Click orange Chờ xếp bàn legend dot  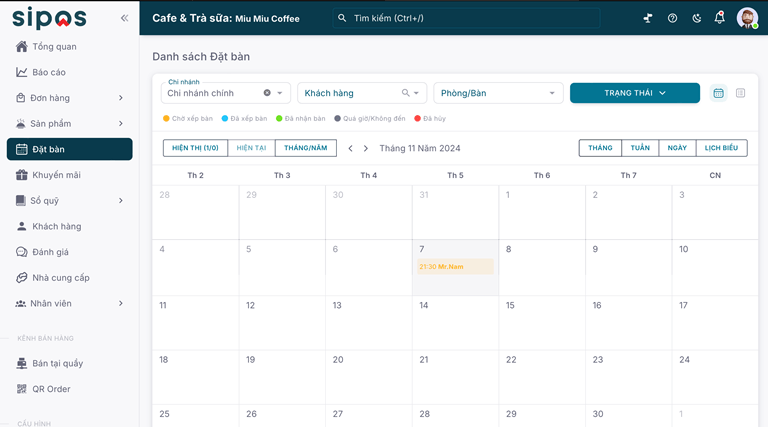[166, 119]
